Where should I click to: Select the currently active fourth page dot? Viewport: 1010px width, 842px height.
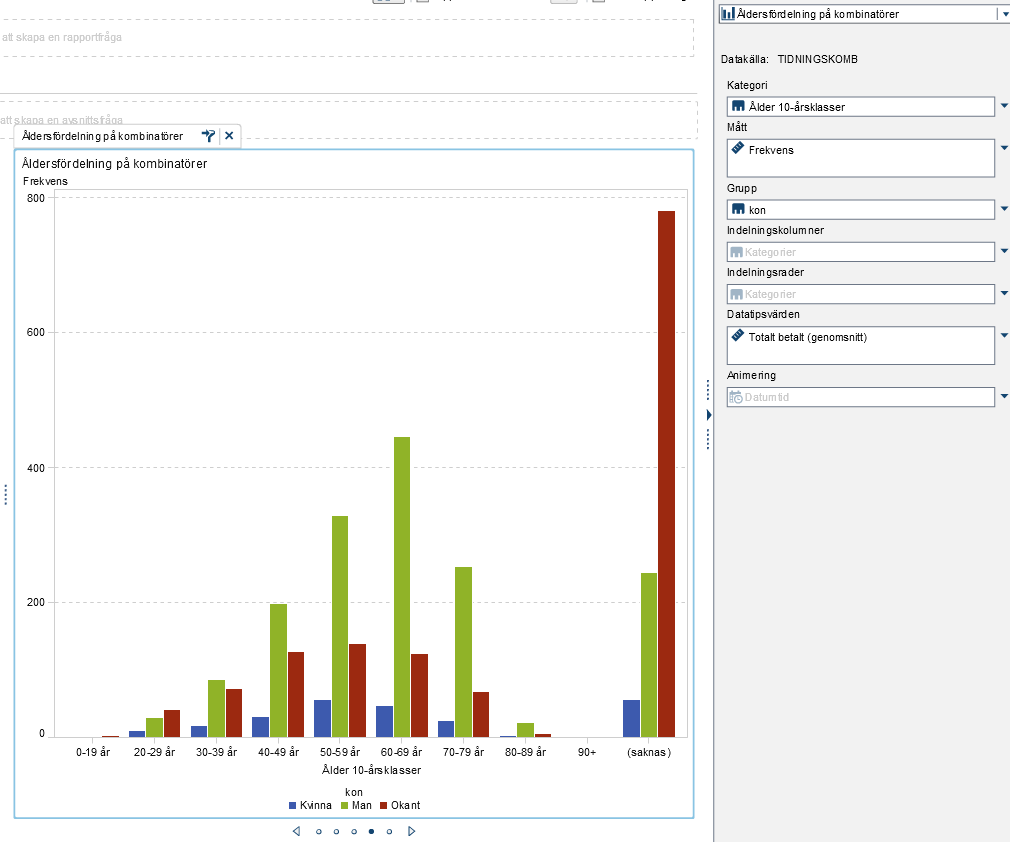371,831
